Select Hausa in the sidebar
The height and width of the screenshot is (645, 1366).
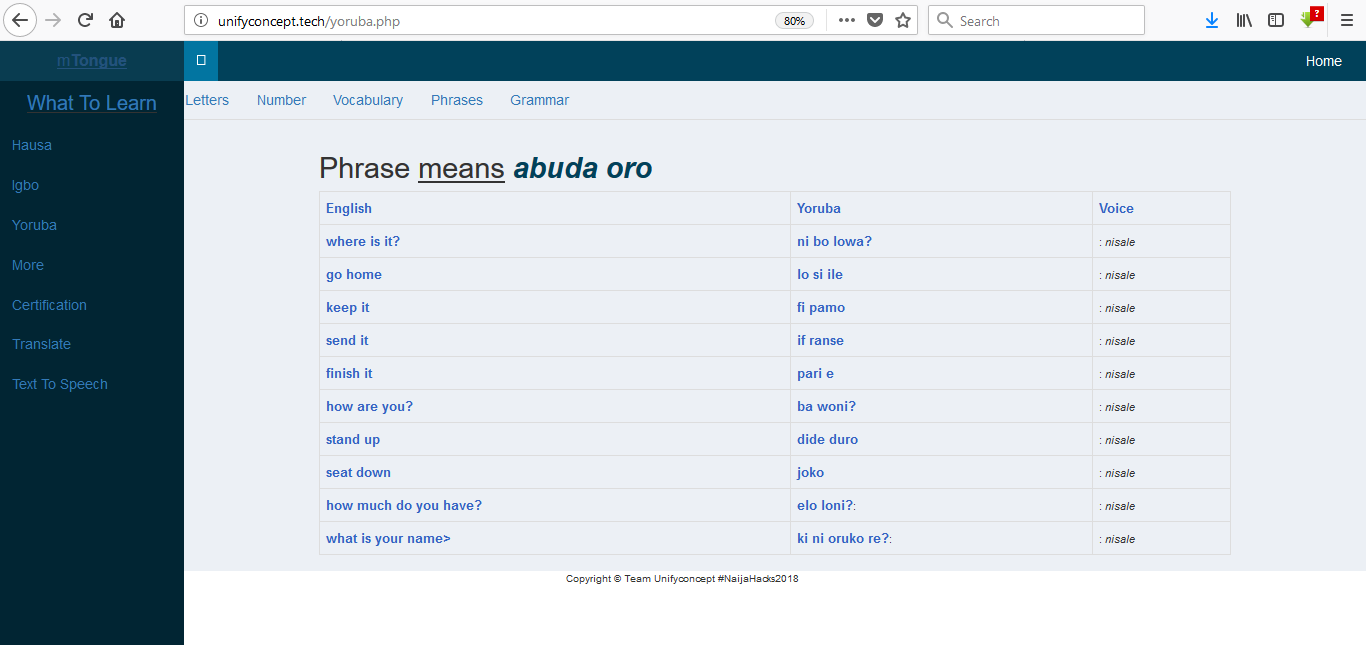[32, 145]
